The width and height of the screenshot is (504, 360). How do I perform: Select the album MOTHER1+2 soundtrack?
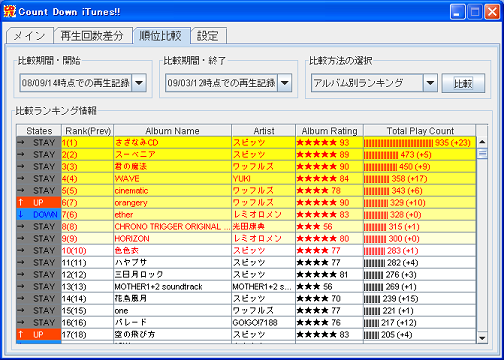tap(172, 287)
